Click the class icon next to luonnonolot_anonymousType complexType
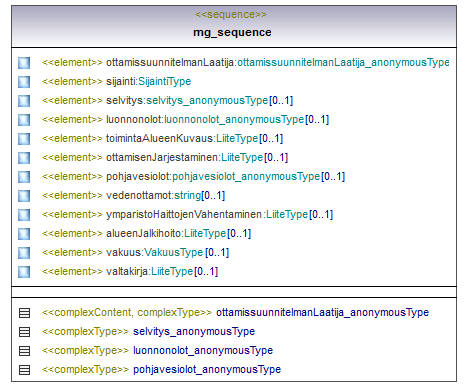 24,351
